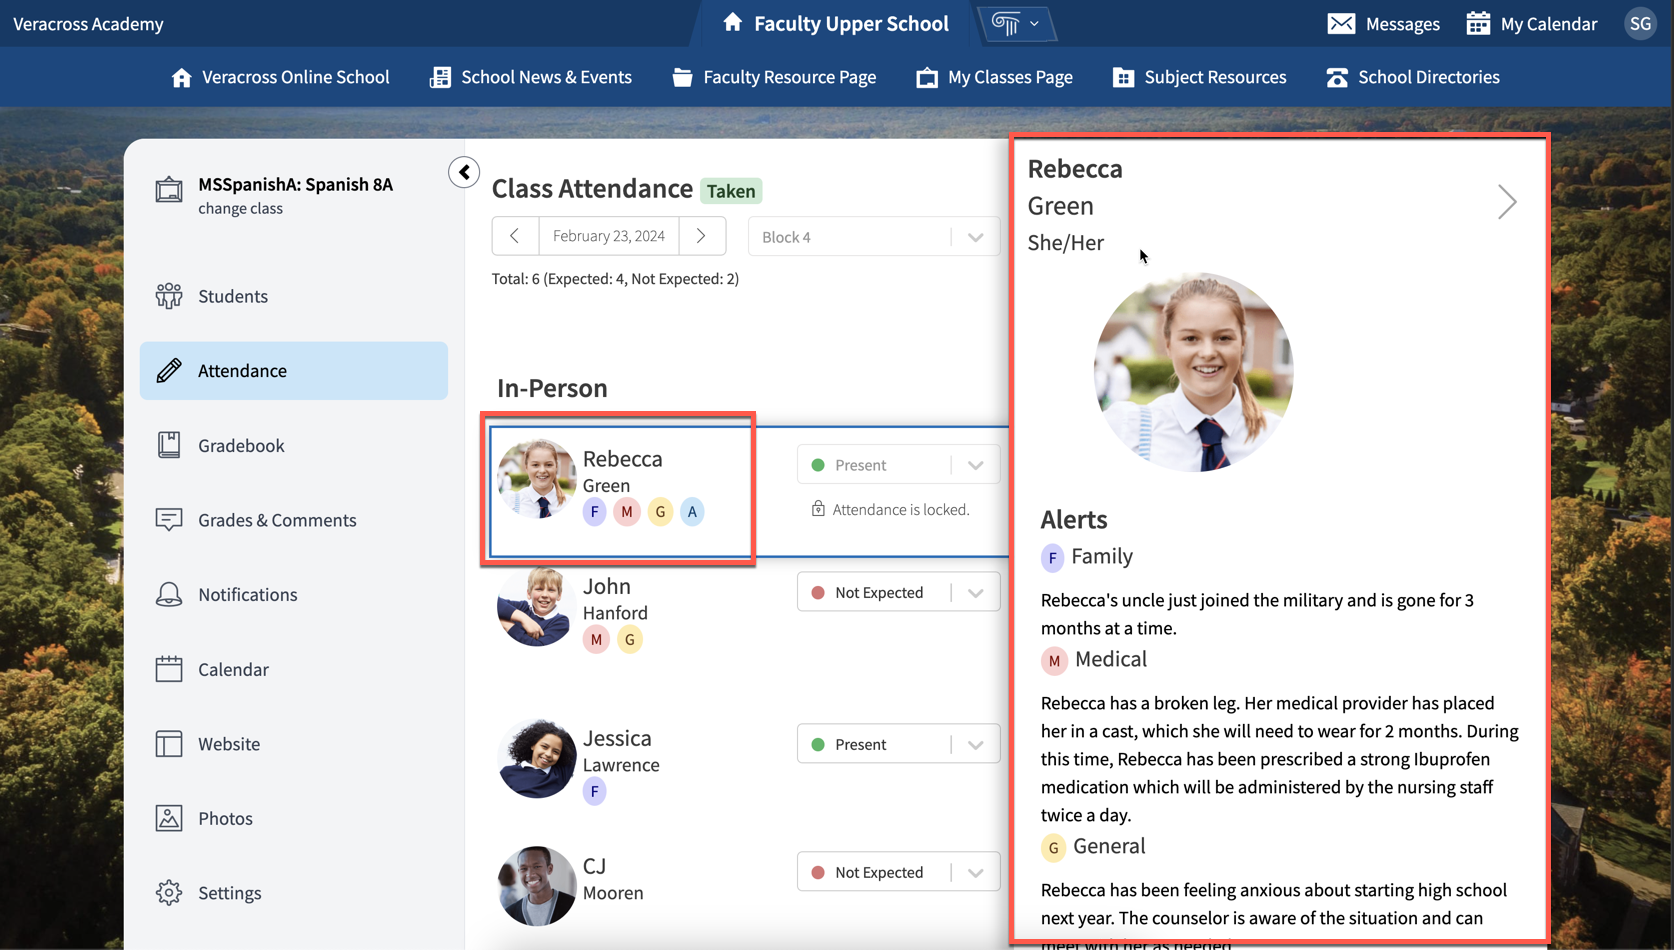
Task: Go to School News & Events
Action: click(x=546, y=77)
